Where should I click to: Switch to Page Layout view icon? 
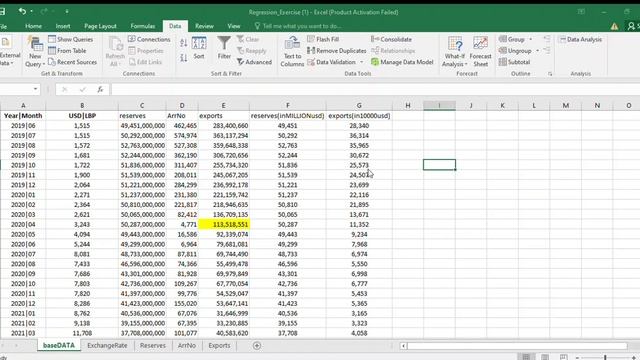pyautogui.click(x=545, y=357)
